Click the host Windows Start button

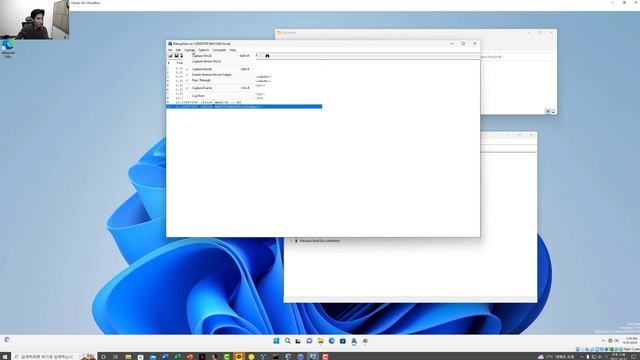click(x=5, y=357)
